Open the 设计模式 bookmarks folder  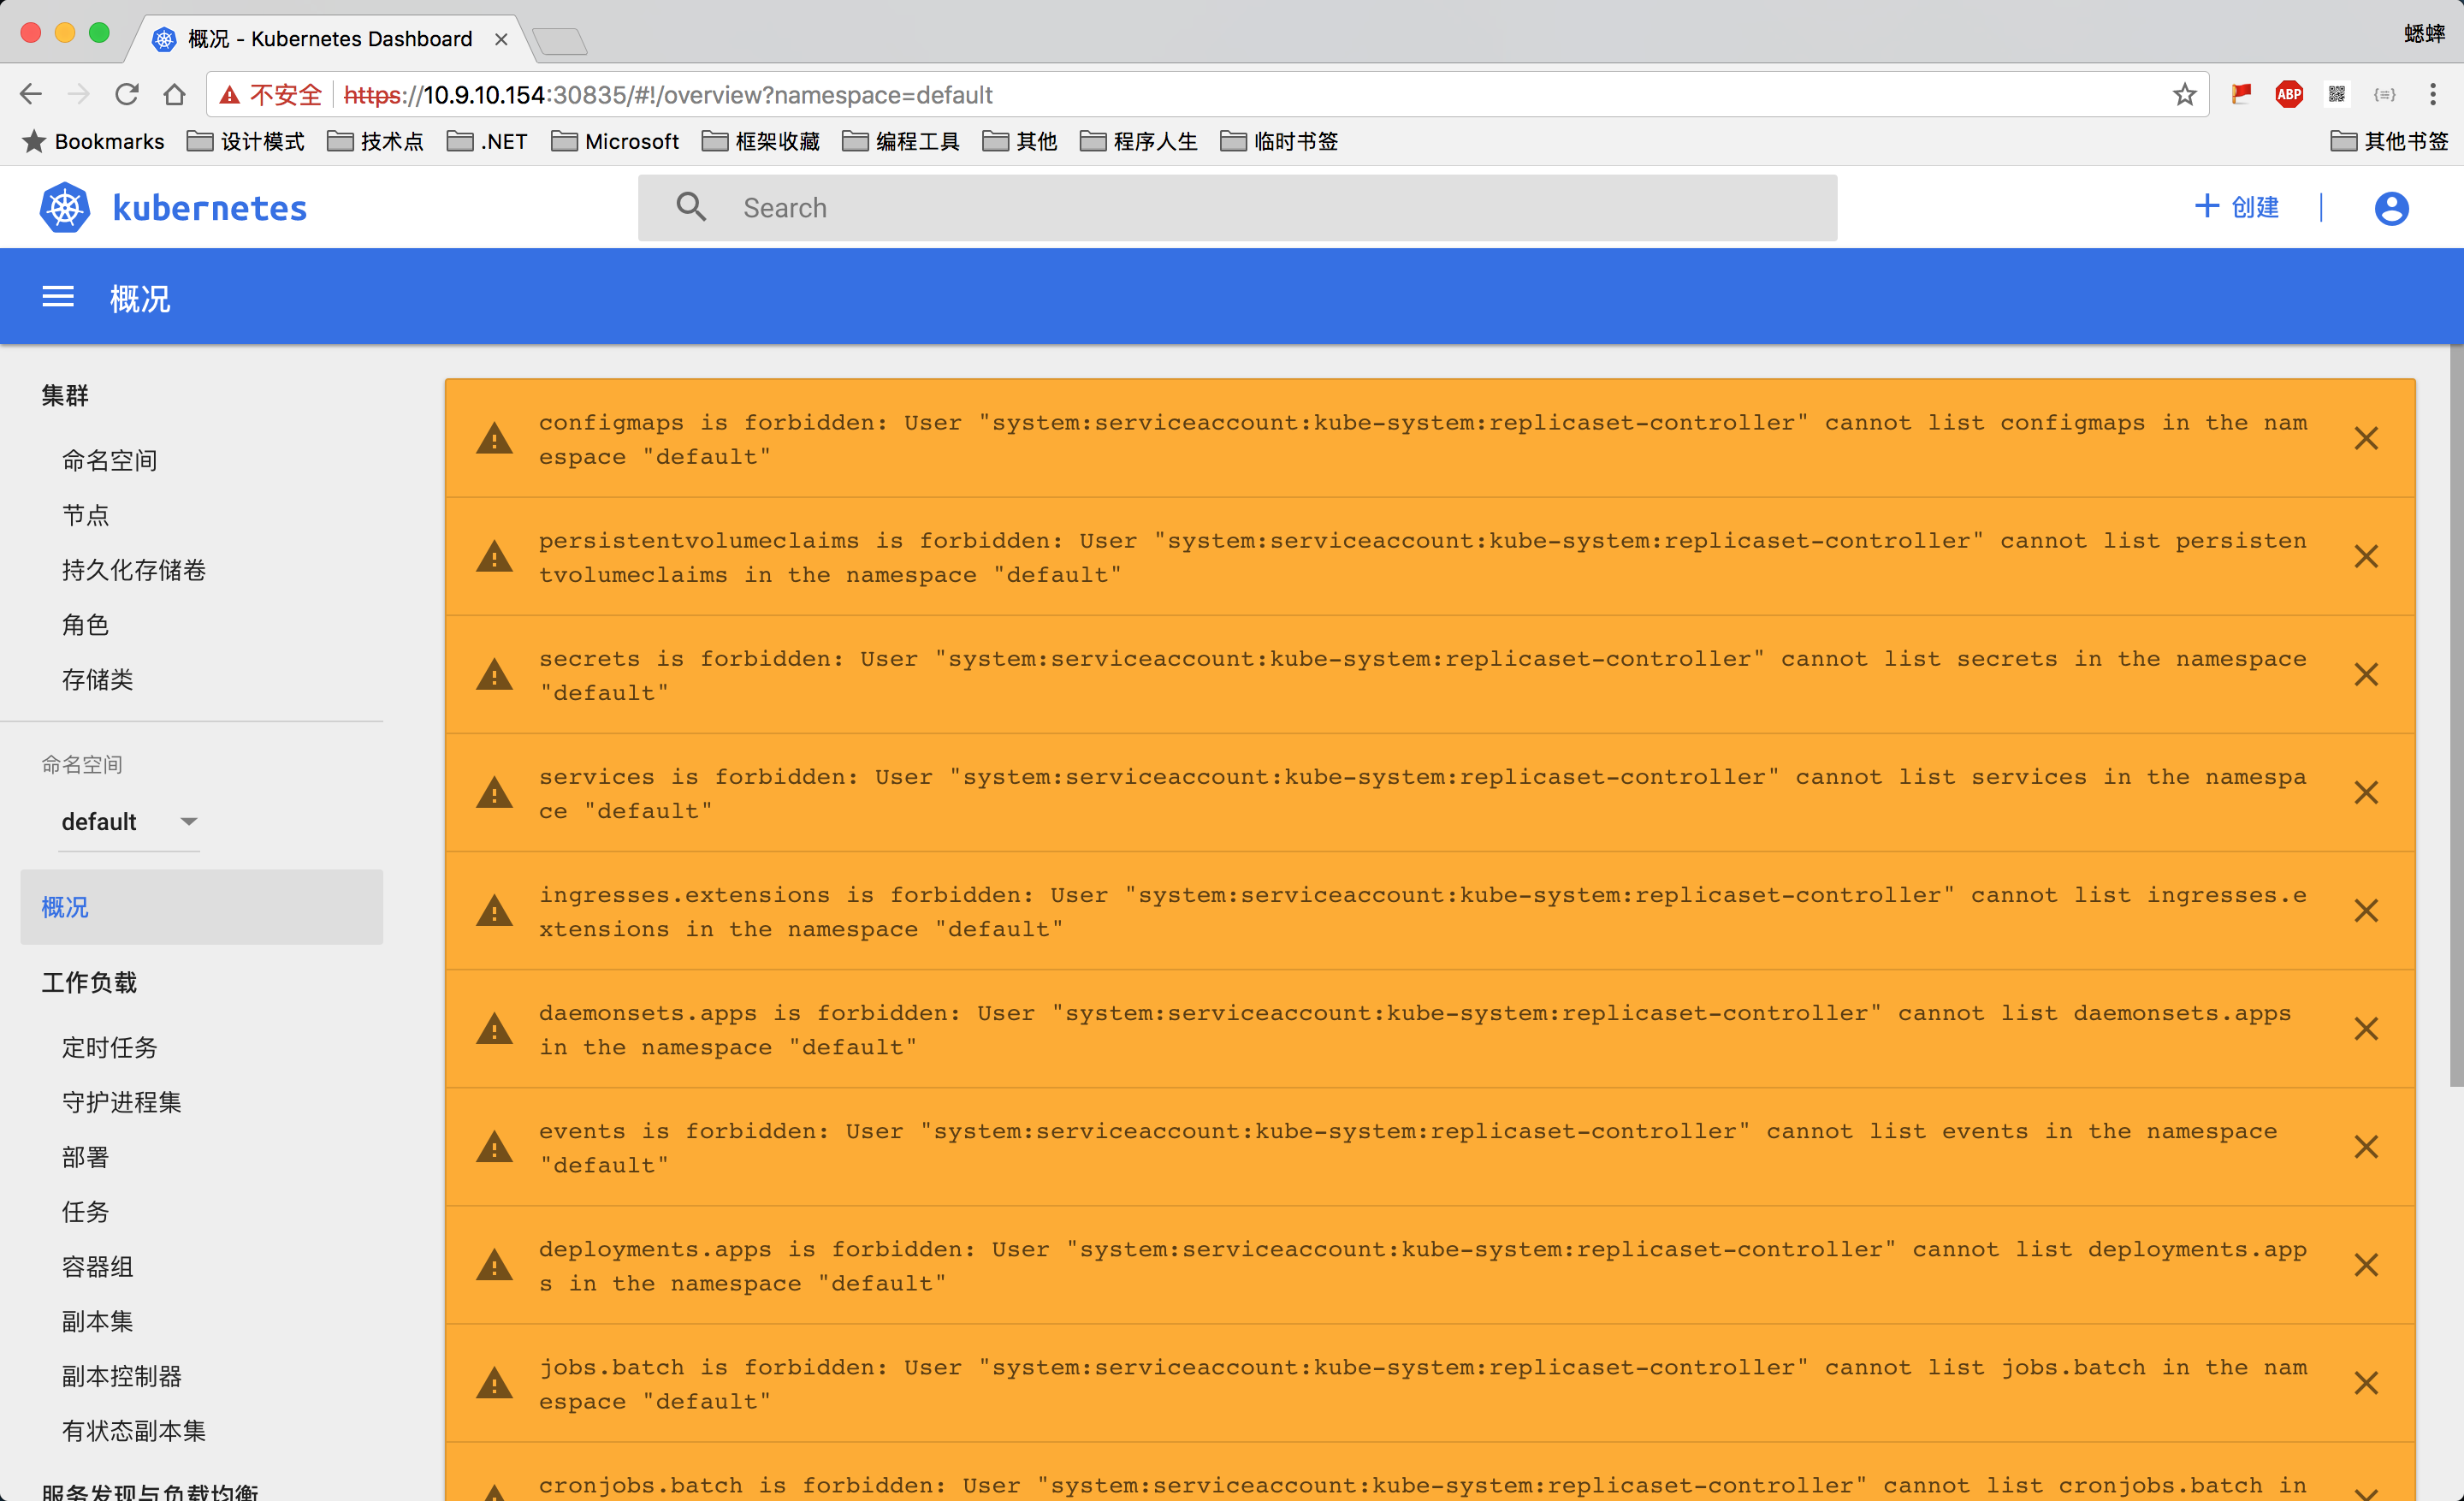point(246,142)
